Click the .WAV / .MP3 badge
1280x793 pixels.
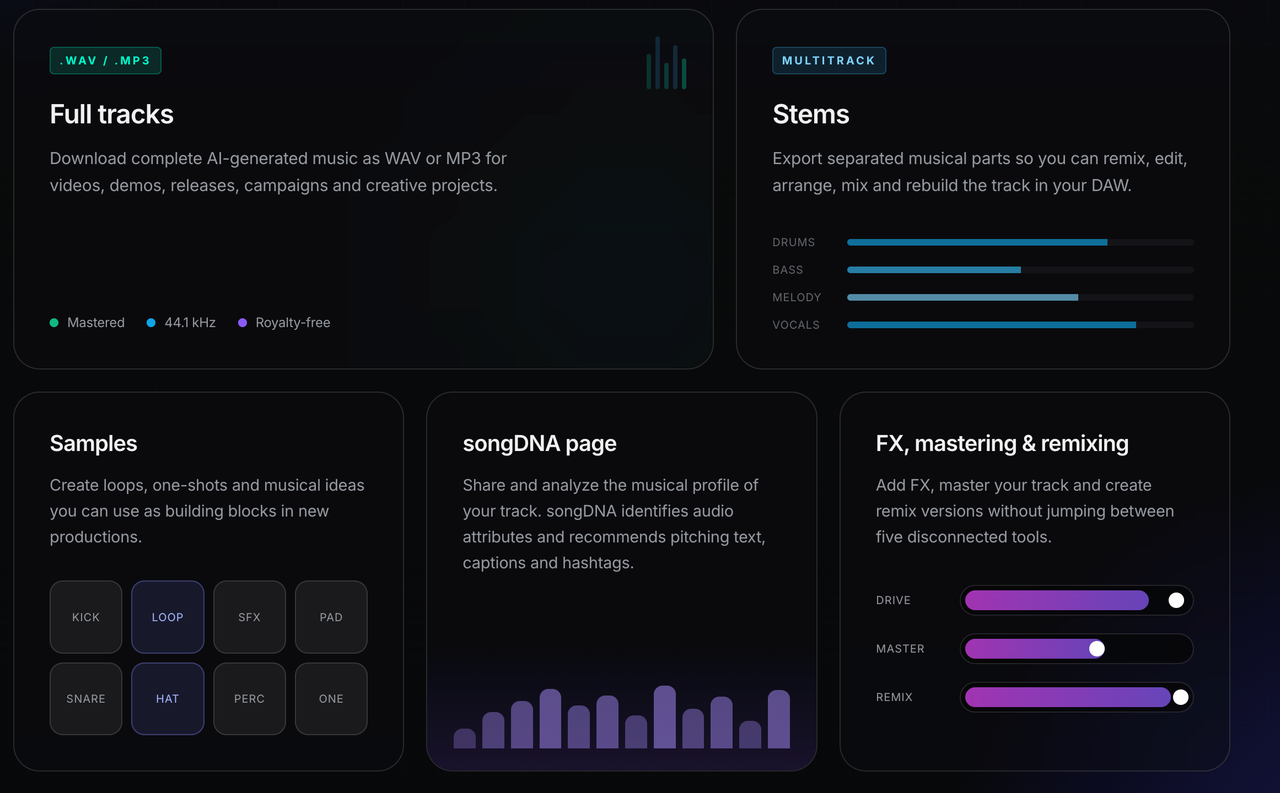click(x=105, y=61)
